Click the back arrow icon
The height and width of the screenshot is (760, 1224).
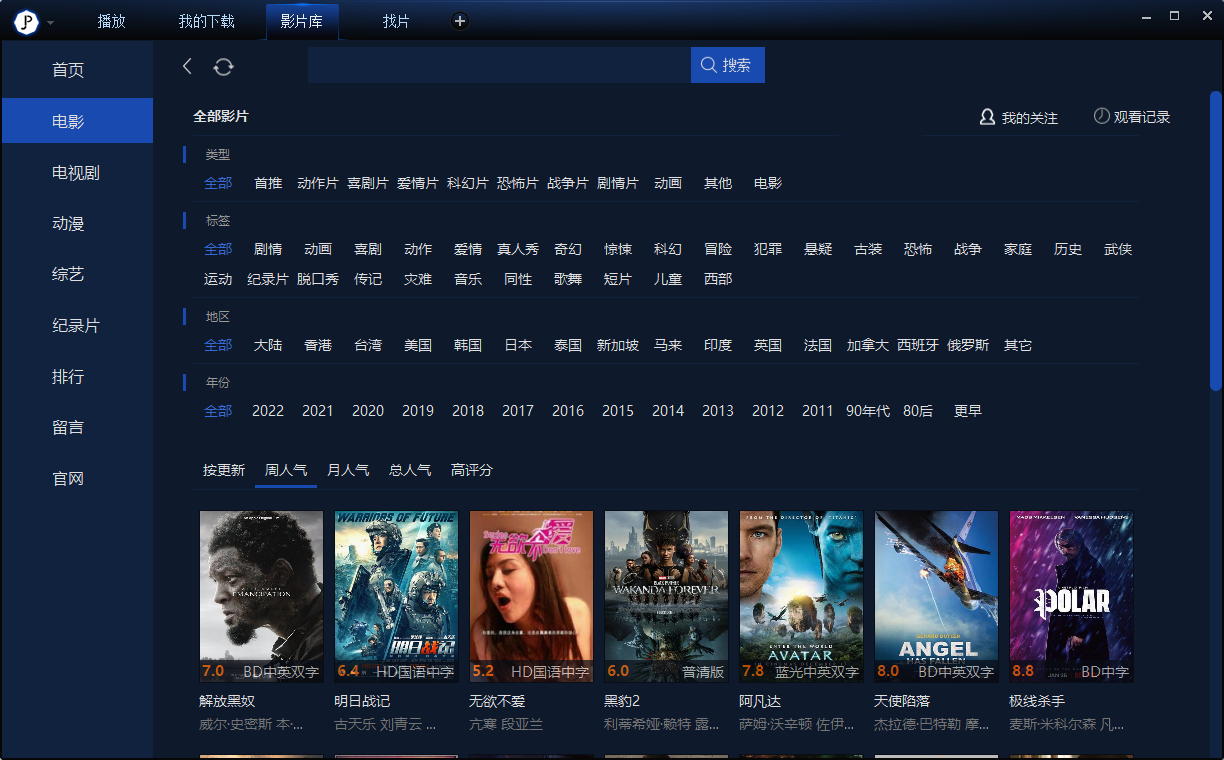coord(187,66)
